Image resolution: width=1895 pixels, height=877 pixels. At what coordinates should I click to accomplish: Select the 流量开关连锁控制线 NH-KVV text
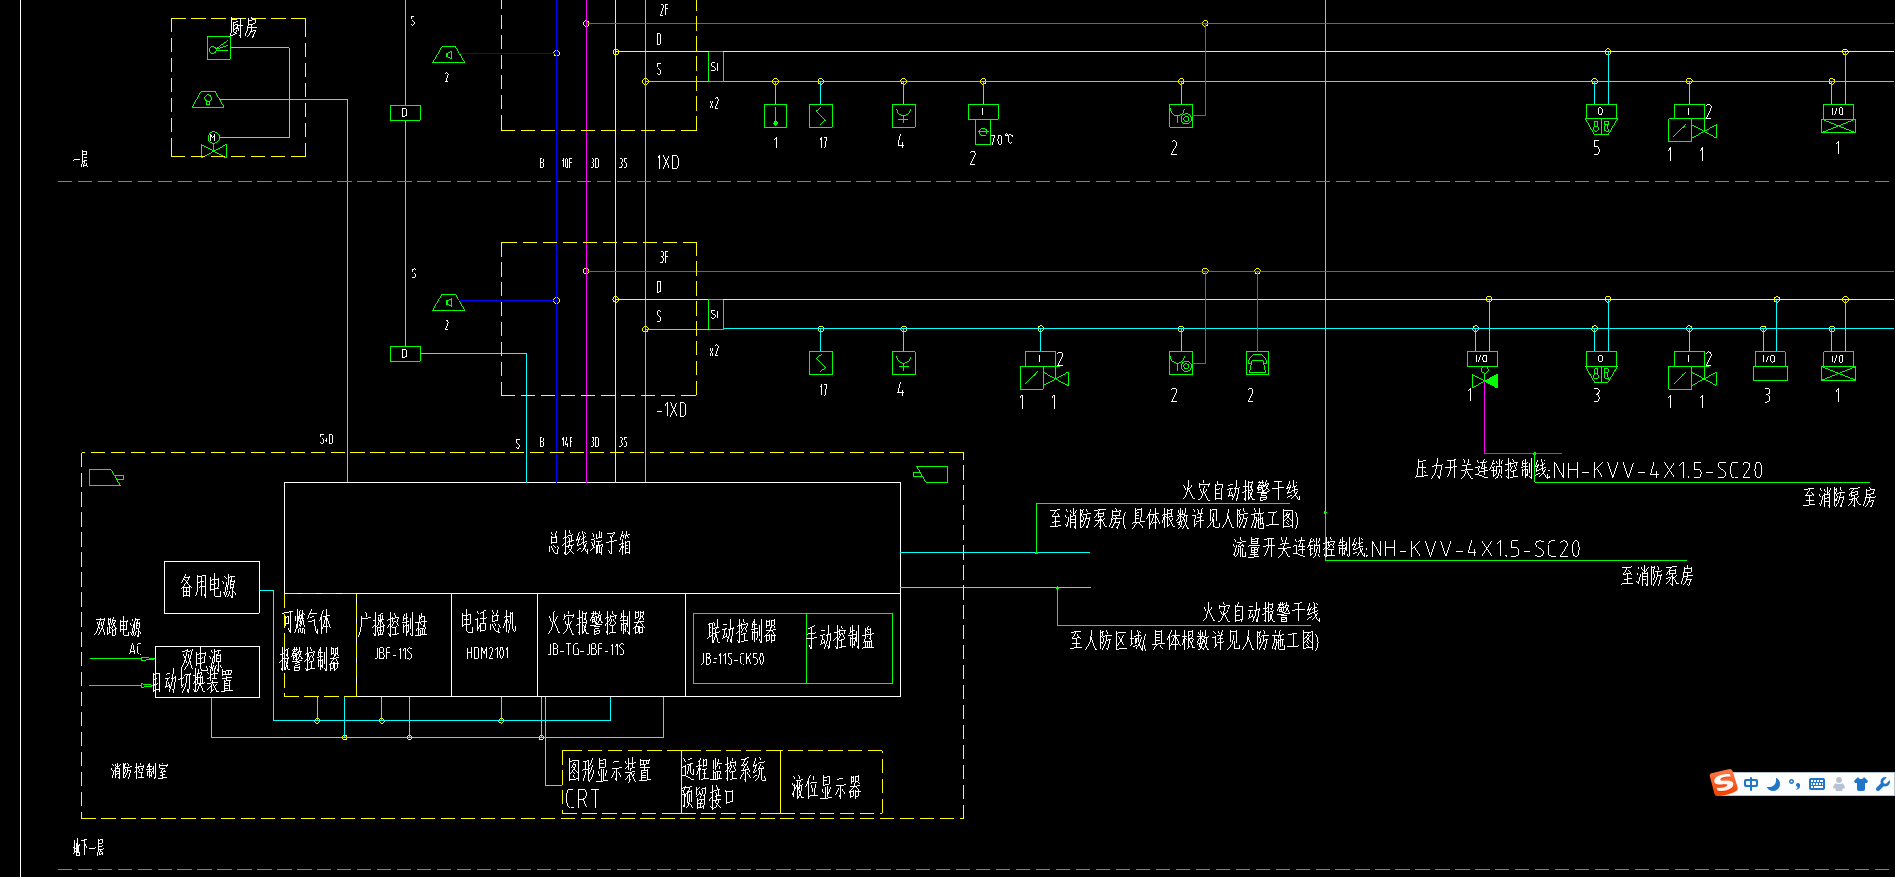pos(1407,548)
